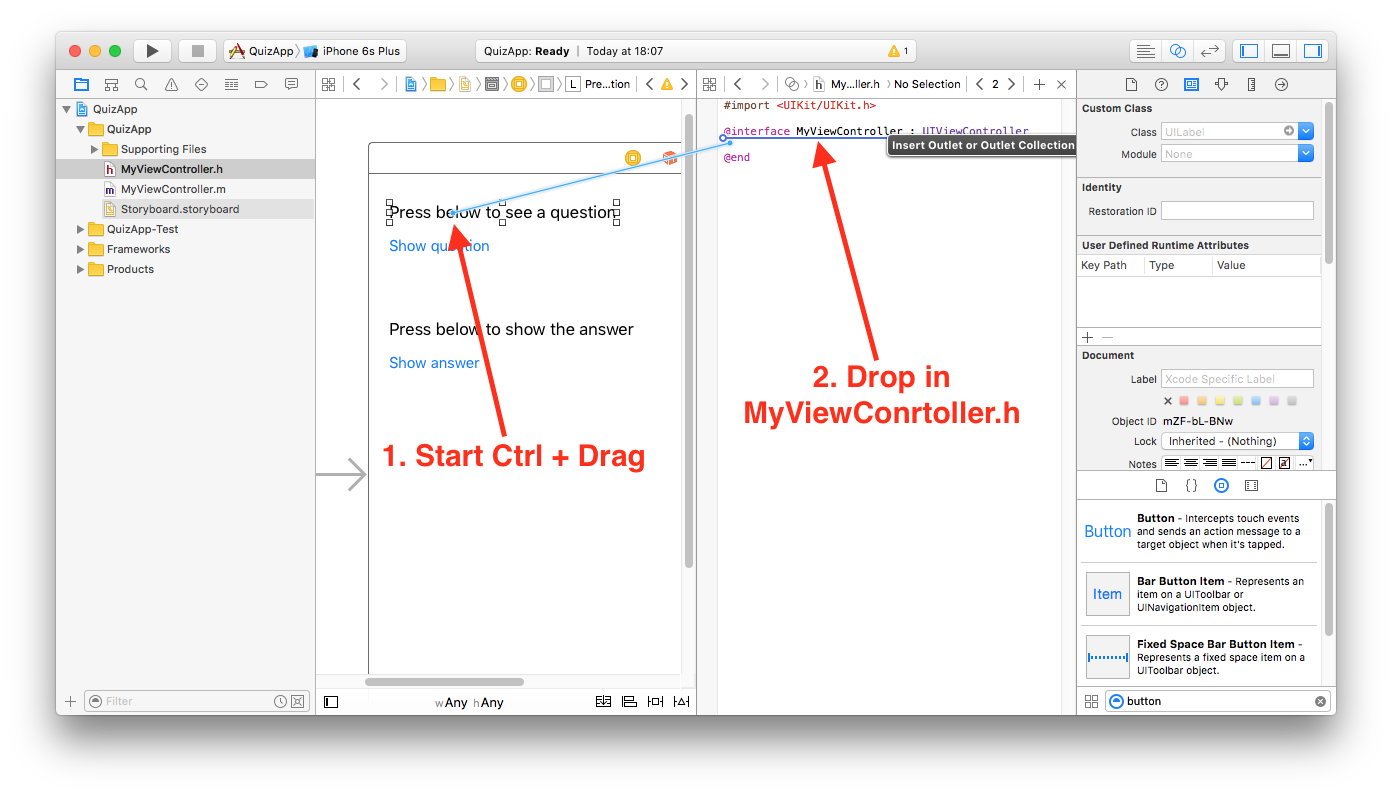Collapse the QuizApp project root
The image size is (1392, 795).
pyautogui.click(x=67, y=109)
